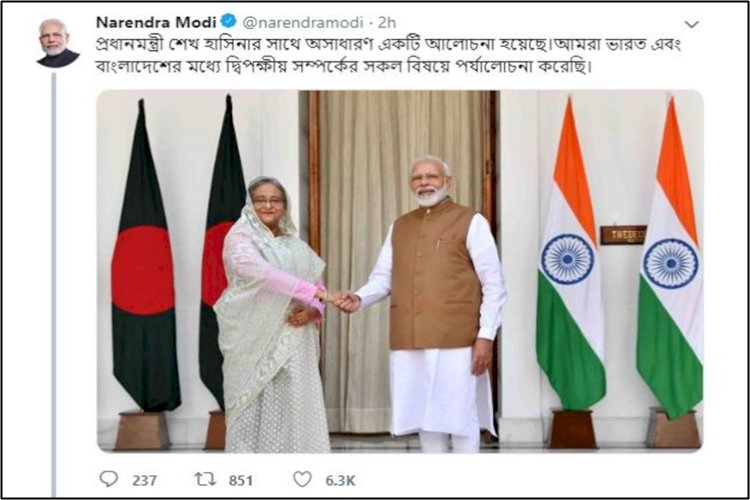Image resolution: width=750 pixels, height=500 pixels.
Task: Click the 6.3K likes count
Action: click(x=341, y=480)
